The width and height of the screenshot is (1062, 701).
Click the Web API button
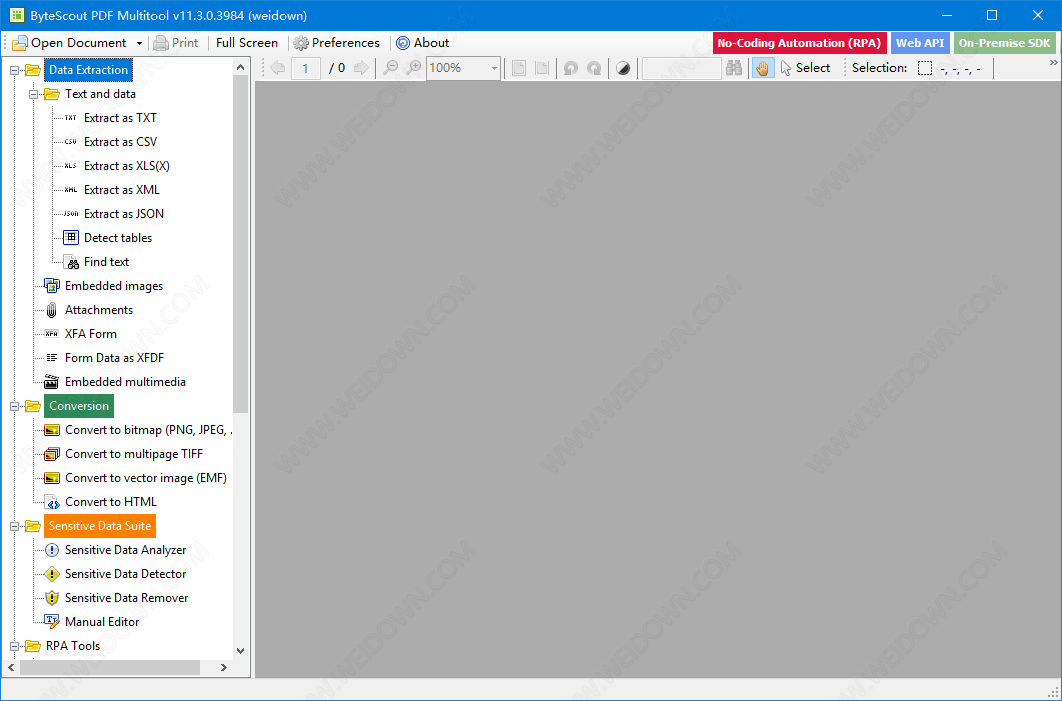920,43
